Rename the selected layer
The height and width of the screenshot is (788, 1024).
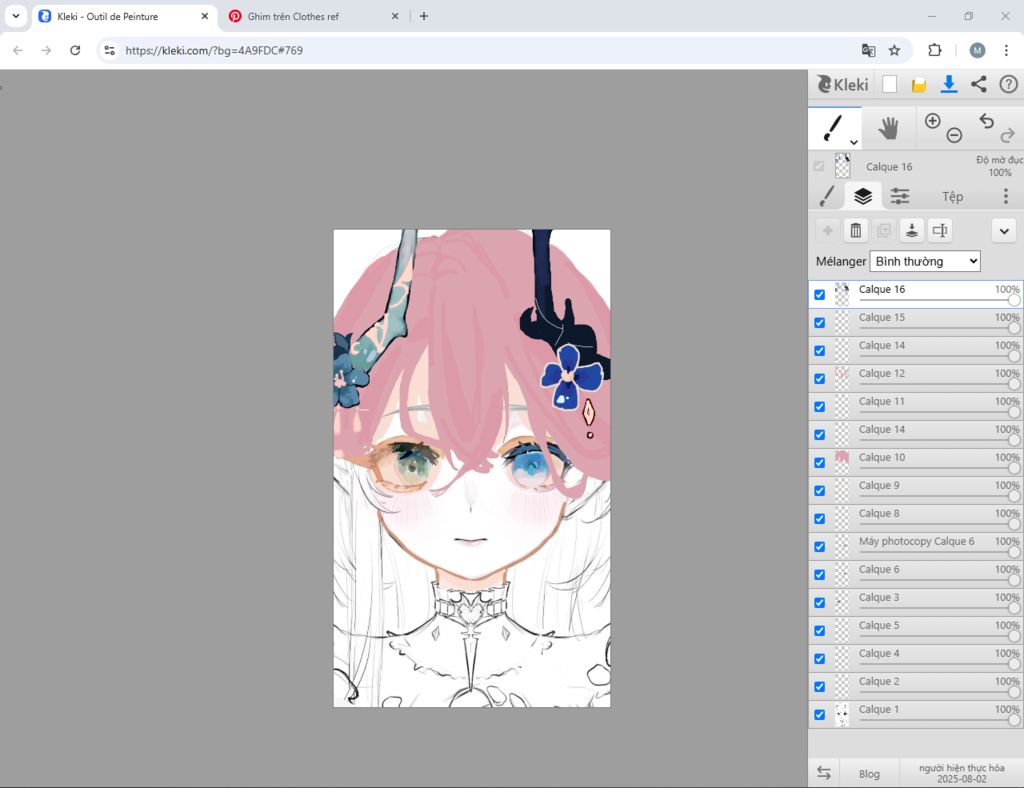pos(940,230)
